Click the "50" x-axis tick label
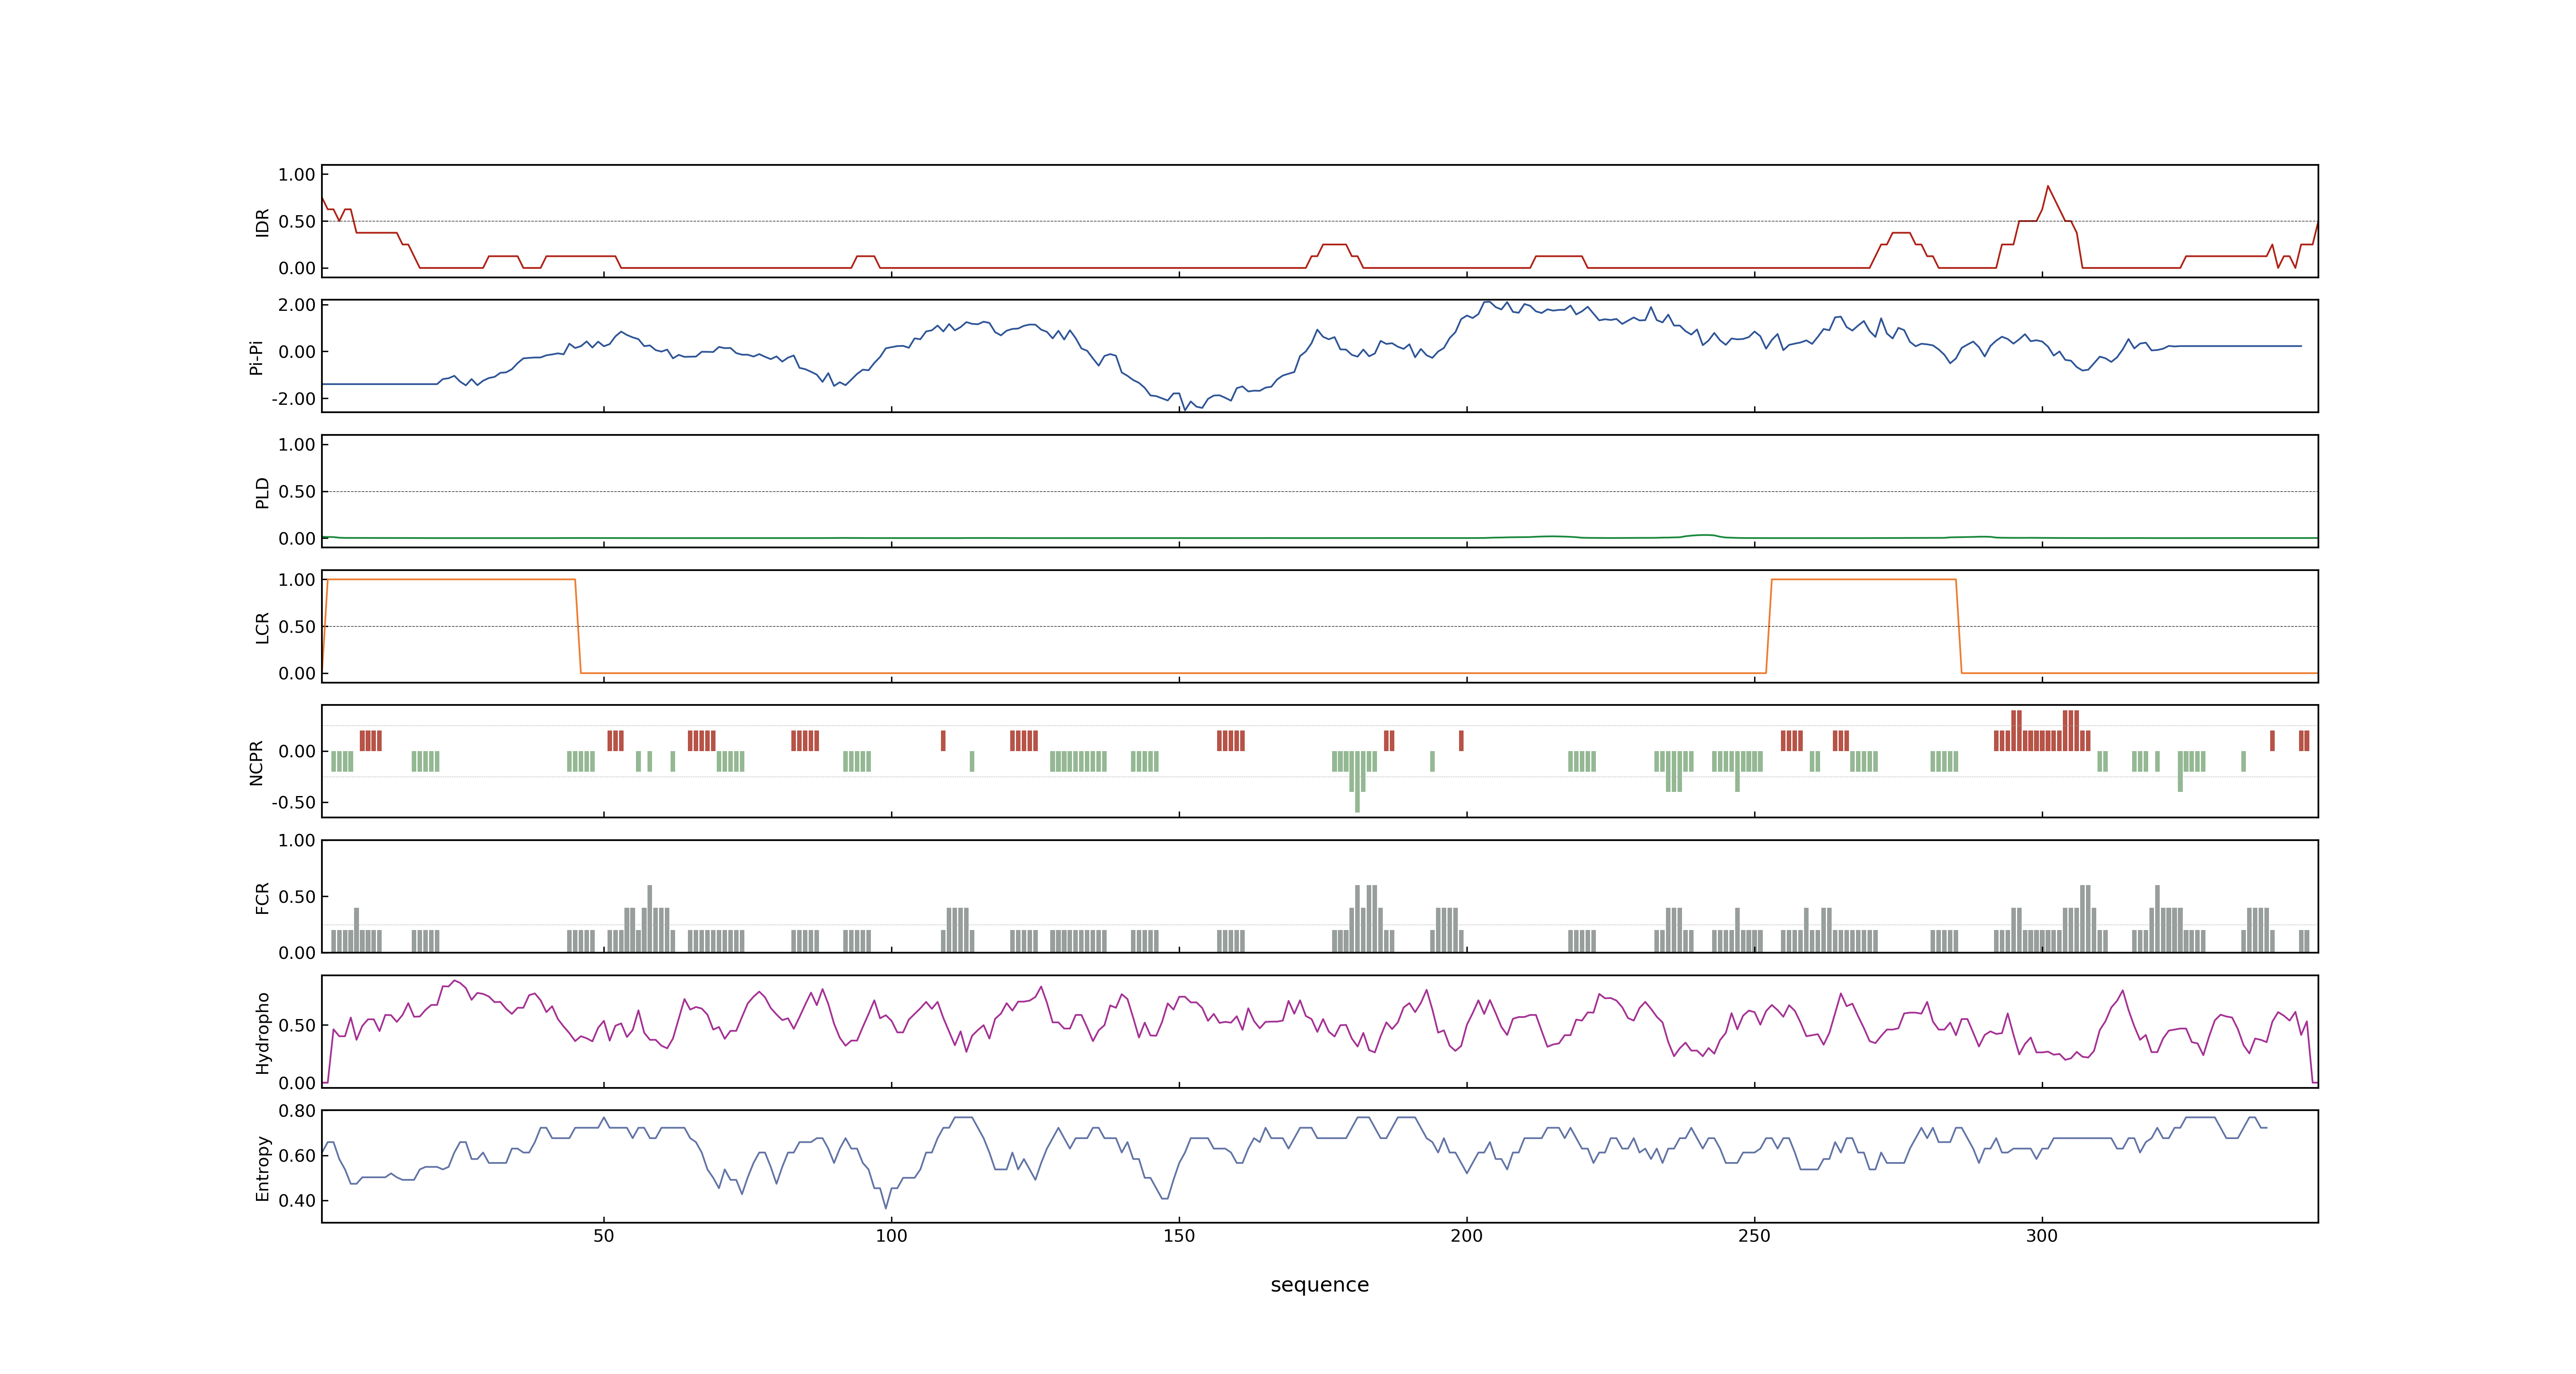This screenshot has height=1374, width=2576. point(603,1236)
